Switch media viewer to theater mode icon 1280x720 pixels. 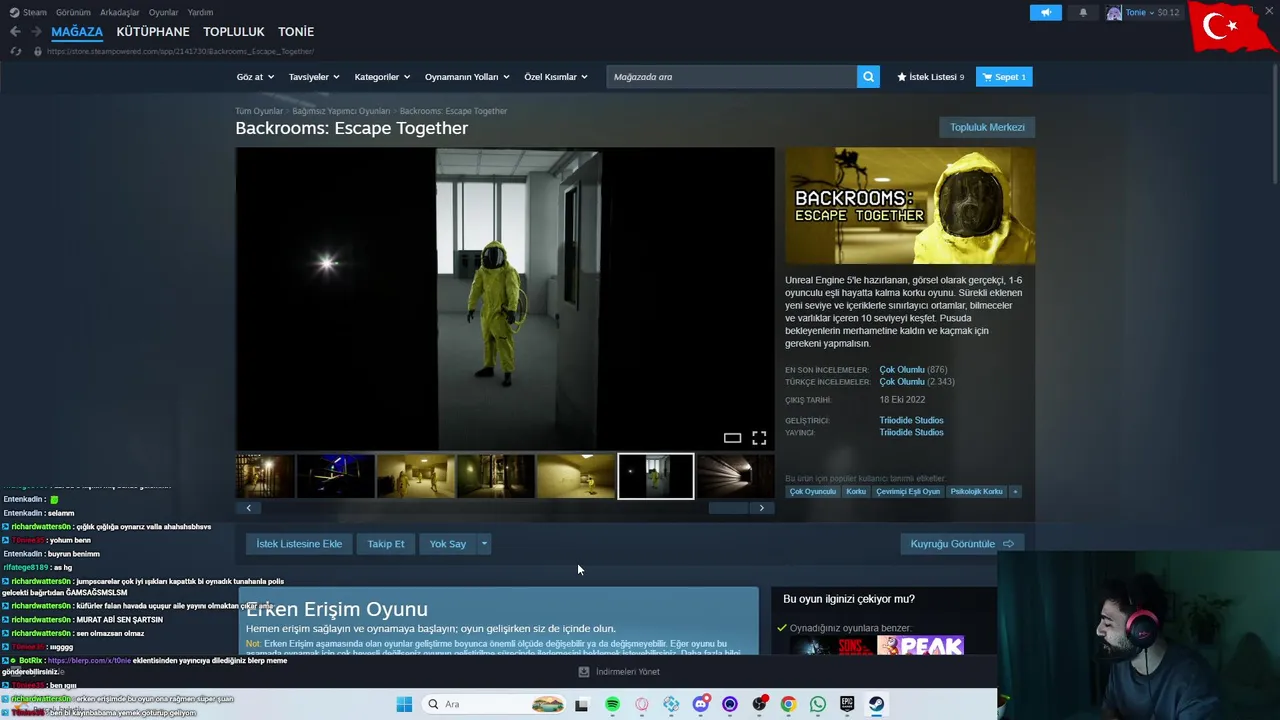732,438
